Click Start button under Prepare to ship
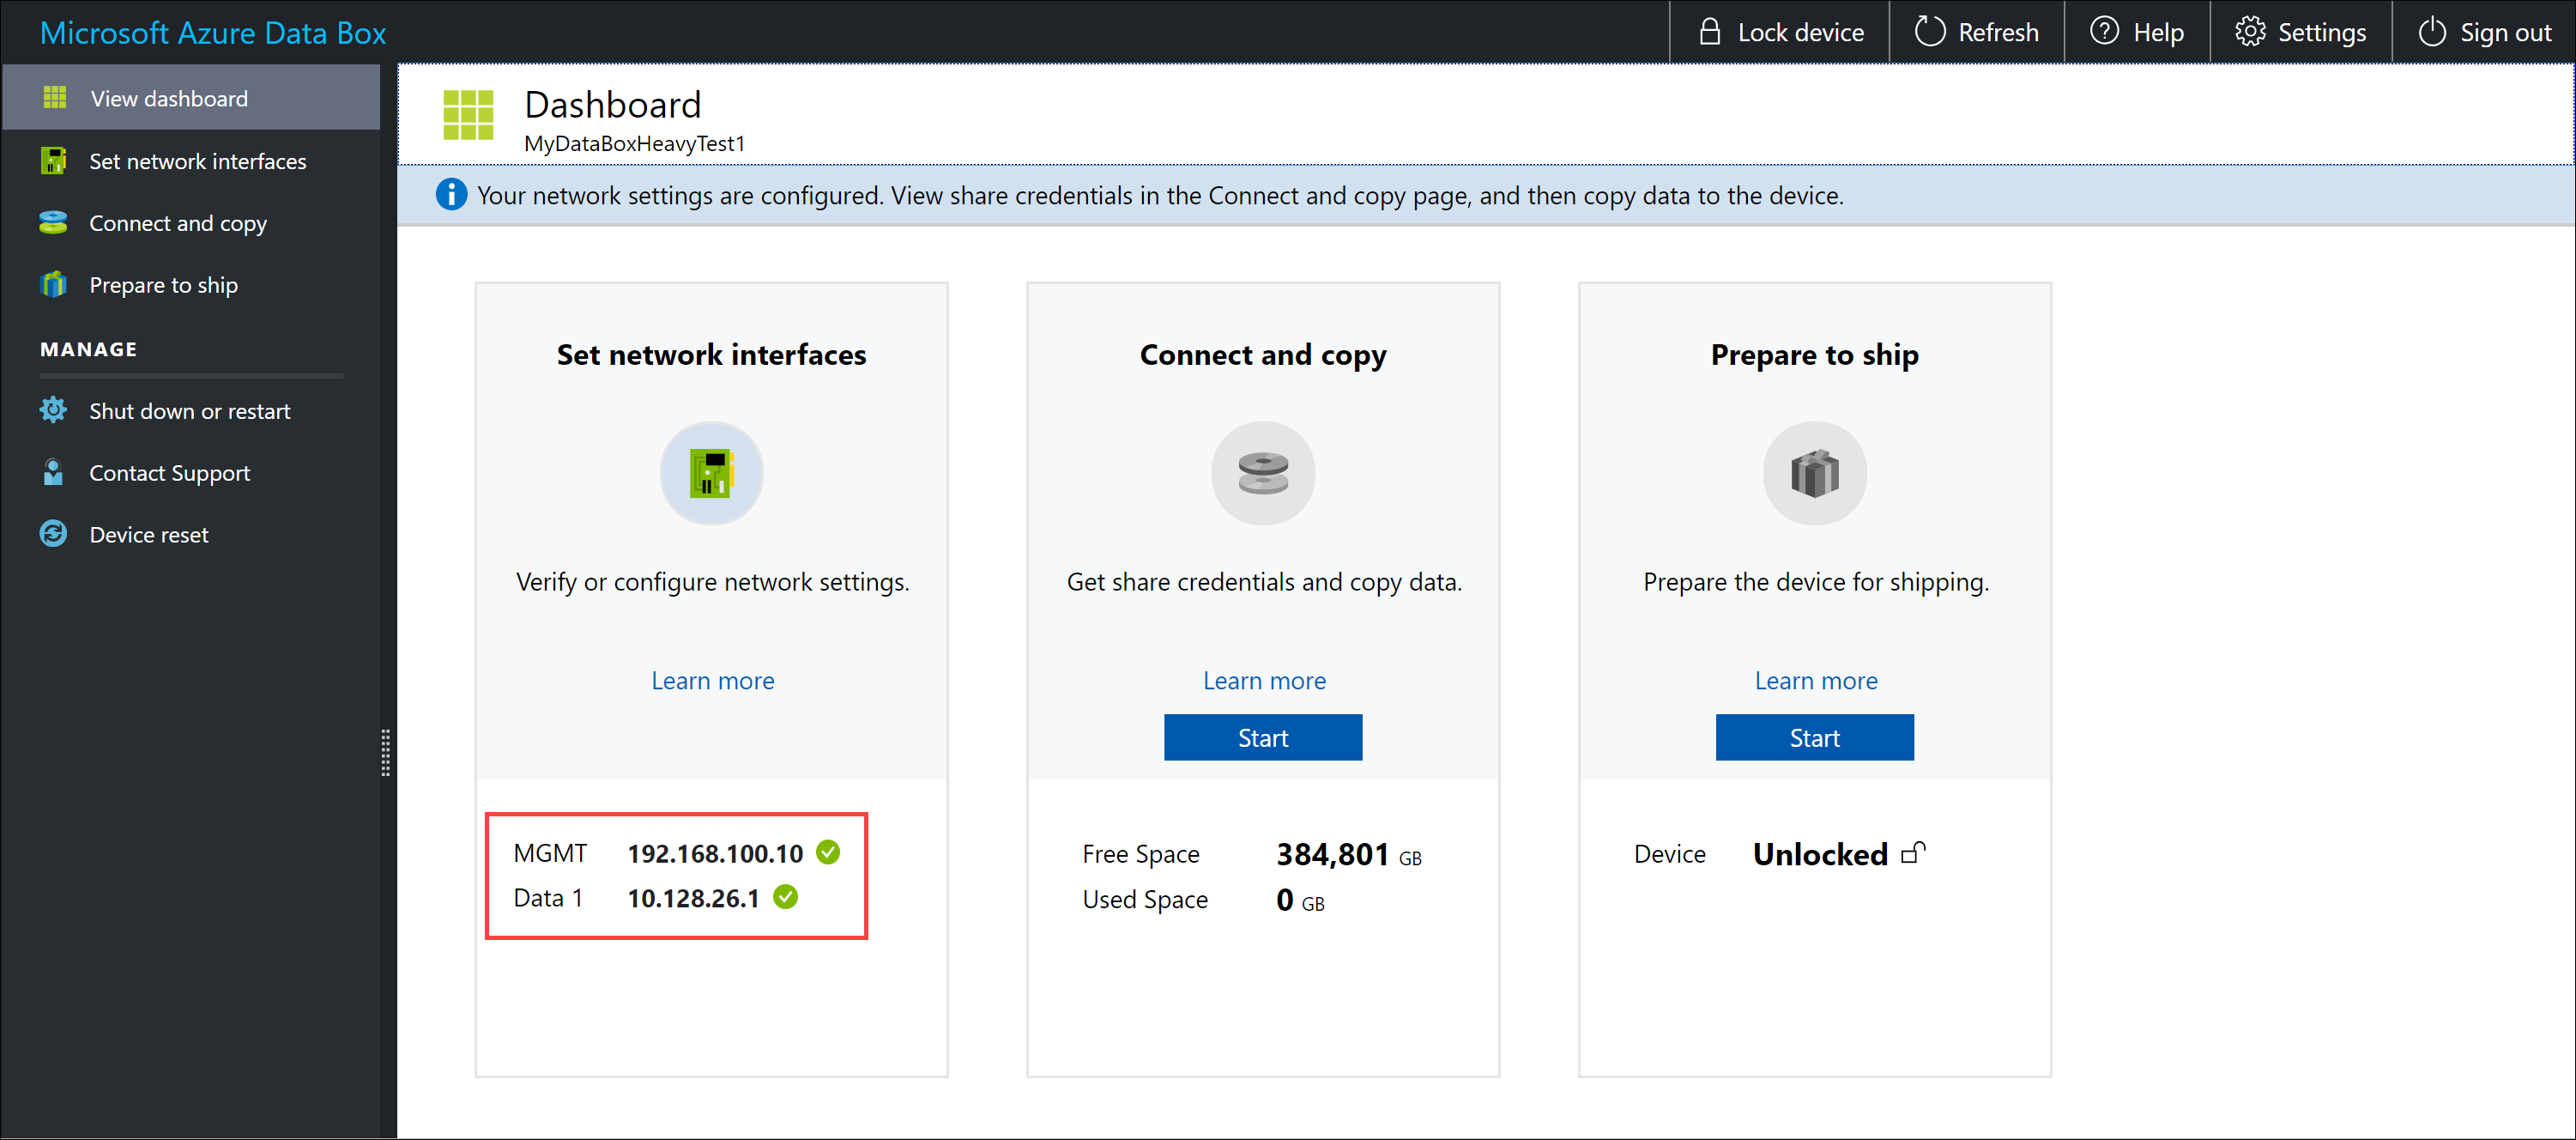Image resolution: width=2576 pixels, height=1140 pixels. pyautogui.click(x=1814, y=737)
